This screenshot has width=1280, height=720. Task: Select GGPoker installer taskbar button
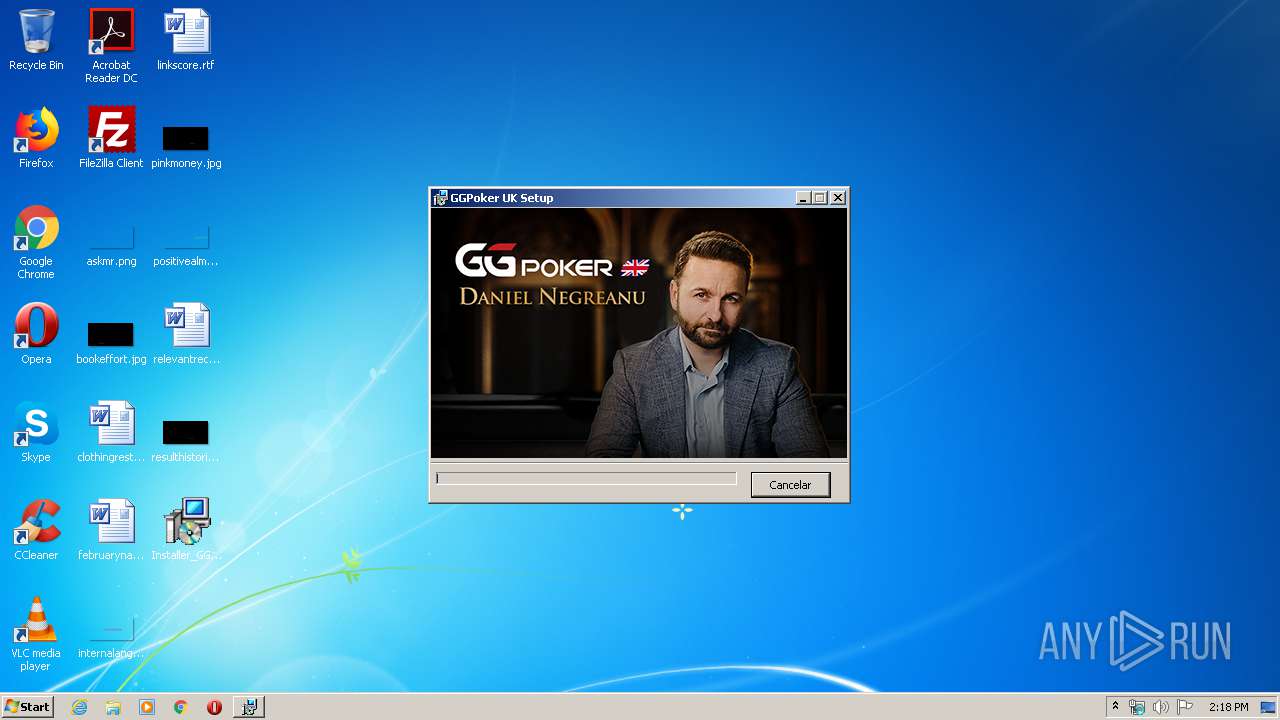(x=249, y=707)
